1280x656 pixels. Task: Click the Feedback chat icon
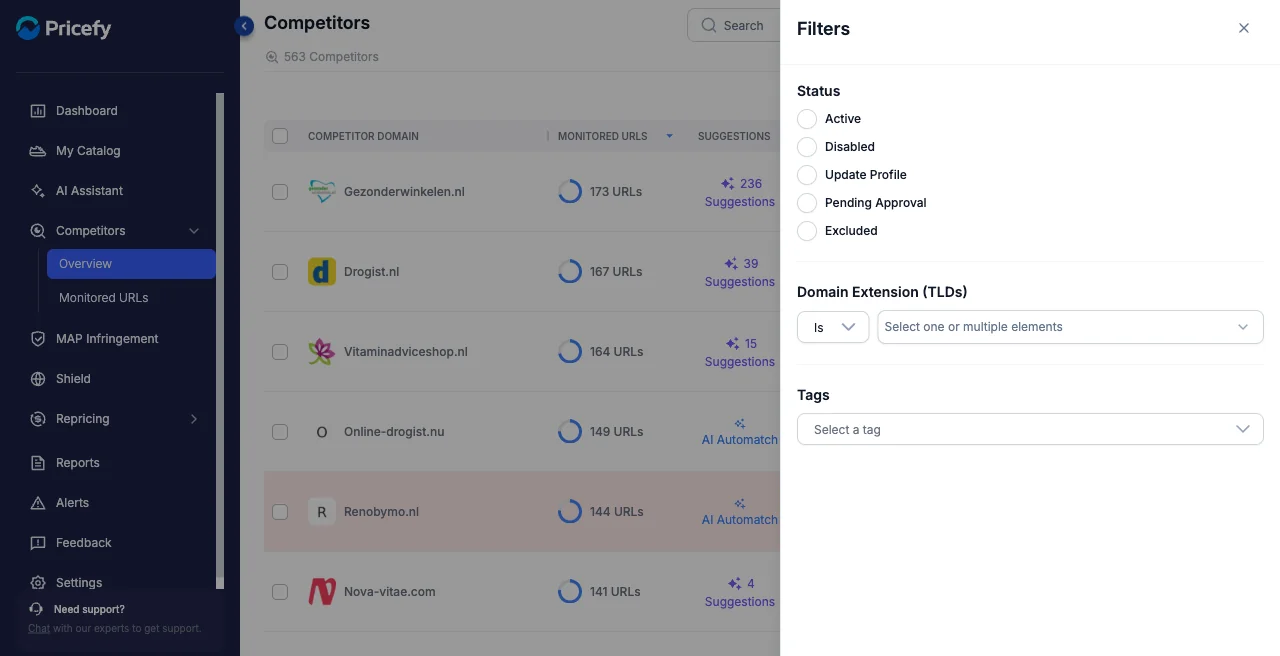pyautogui.click(x=38, y=543)
